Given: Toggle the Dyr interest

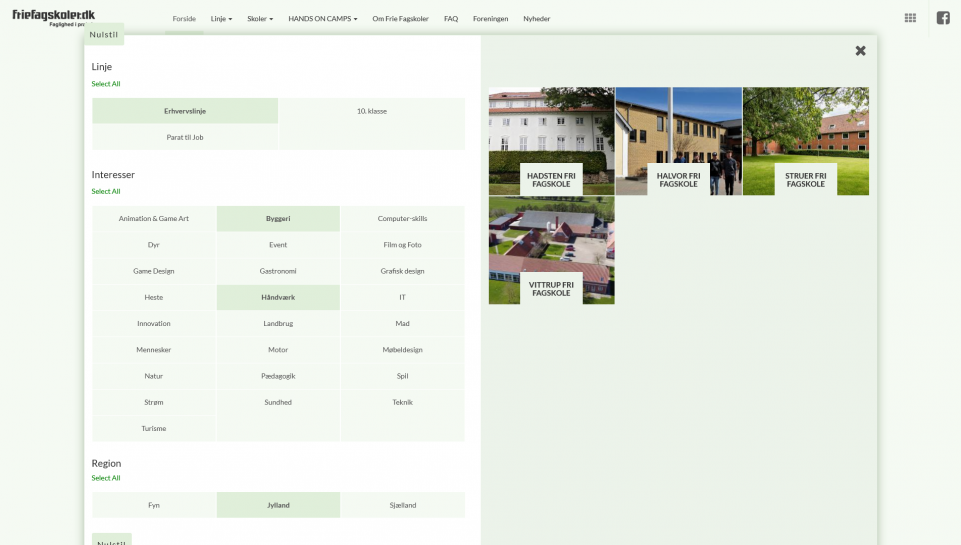Looking at the screenshot, I should pyautogui.click(x=154, y=245).
